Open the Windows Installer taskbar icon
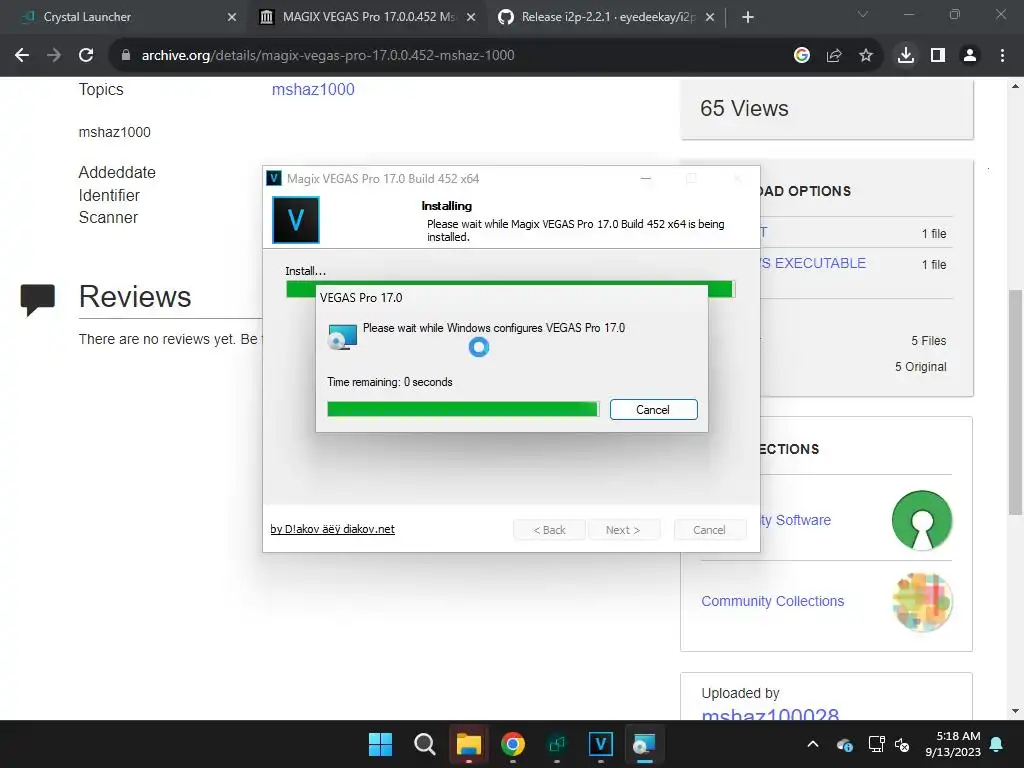 (645, 744)
